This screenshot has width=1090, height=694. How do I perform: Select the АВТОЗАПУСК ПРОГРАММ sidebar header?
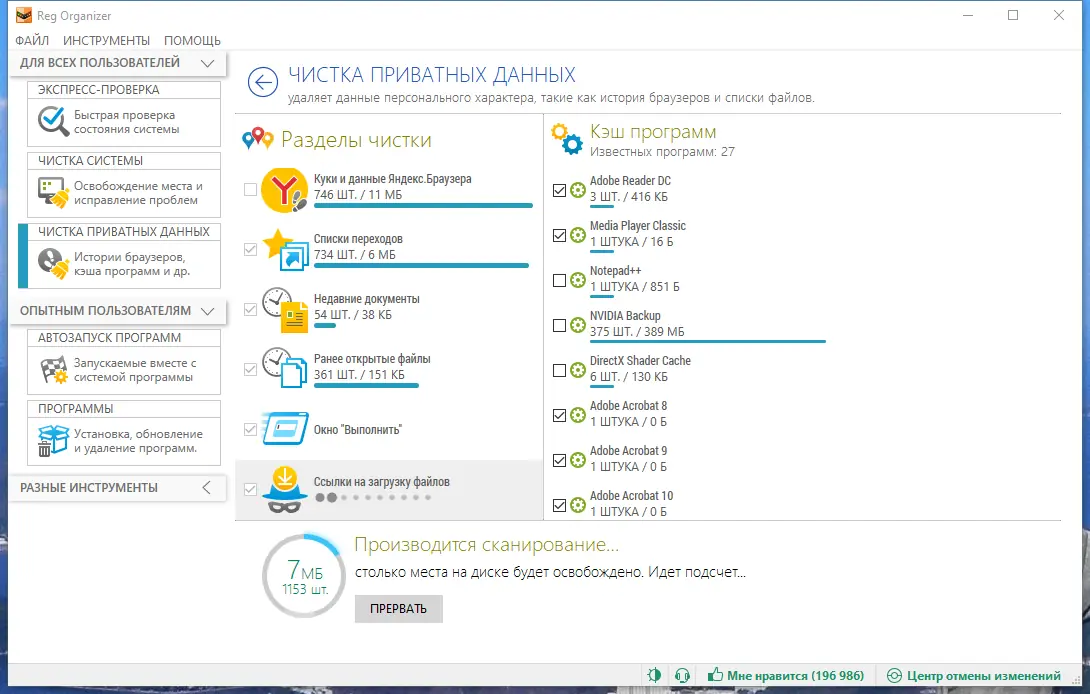click(124, 338)
